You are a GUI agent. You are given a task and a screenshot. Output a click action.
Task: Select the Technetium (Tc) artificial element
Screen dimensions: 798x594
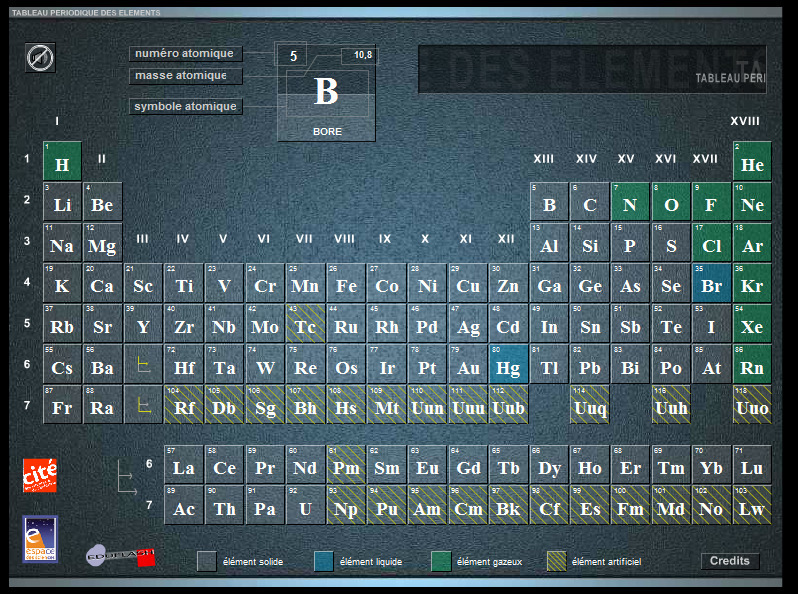[305, 325]
